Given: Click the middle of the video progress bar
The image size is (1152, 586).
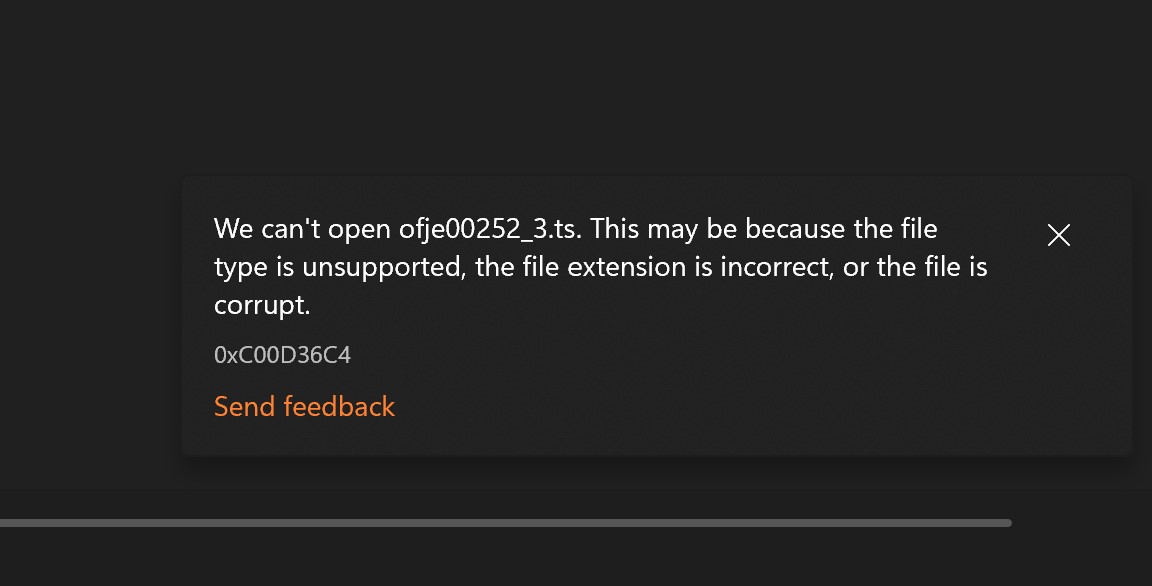Looking at the screenshot, I should coord(505,523).
